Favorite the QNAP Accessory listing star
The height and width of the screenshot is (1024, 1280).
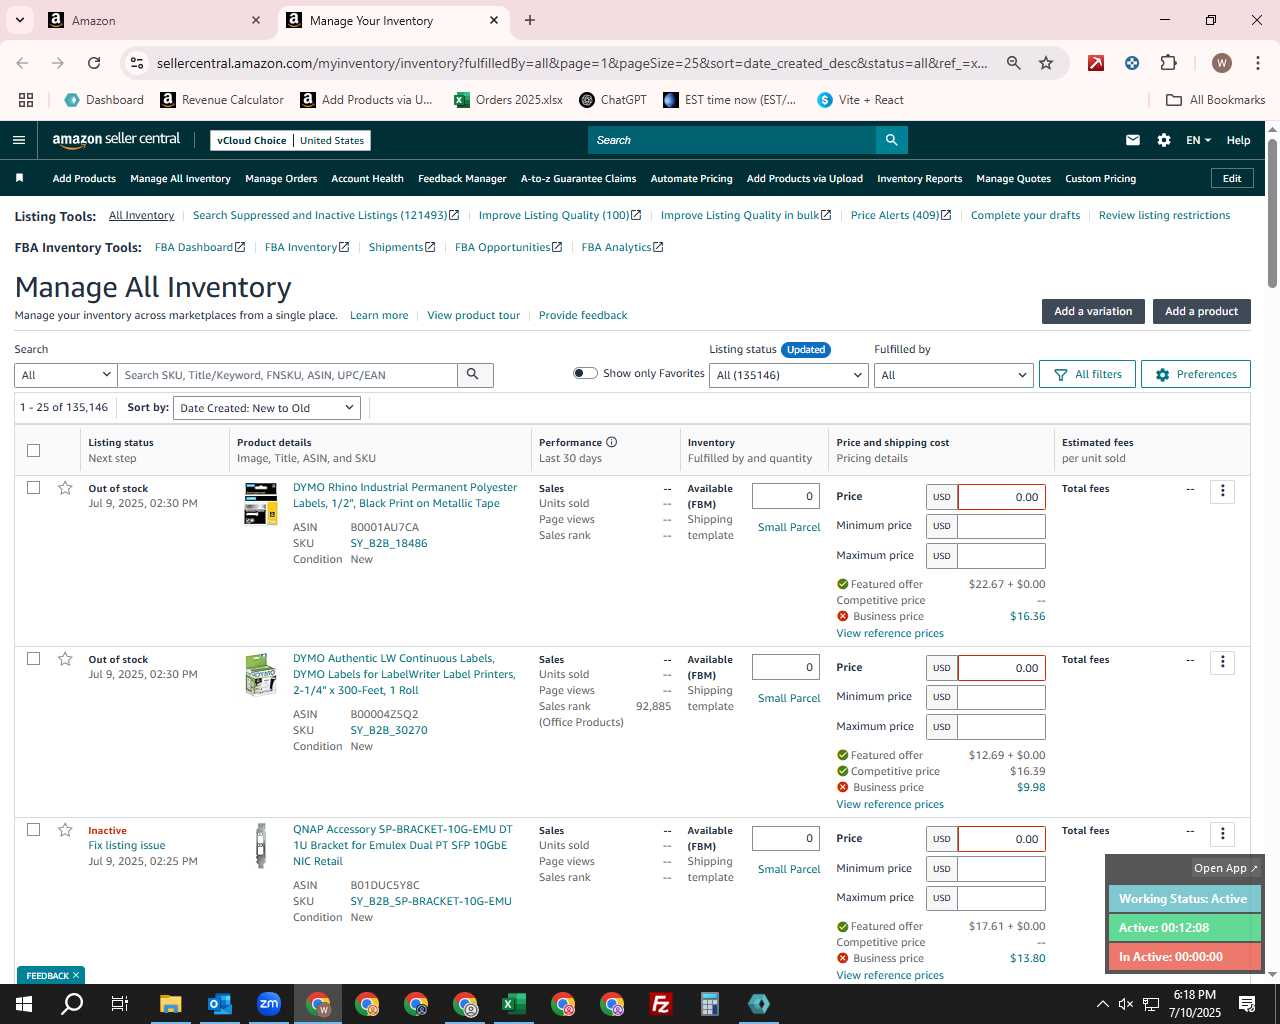click(x=65, y=830)
